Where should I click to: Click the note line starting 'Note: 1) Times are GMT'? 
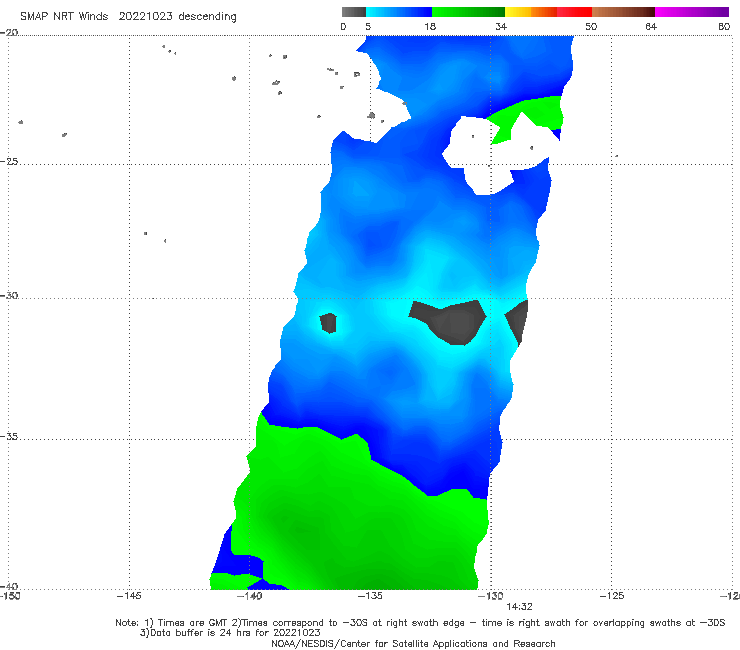pos(420,623)
